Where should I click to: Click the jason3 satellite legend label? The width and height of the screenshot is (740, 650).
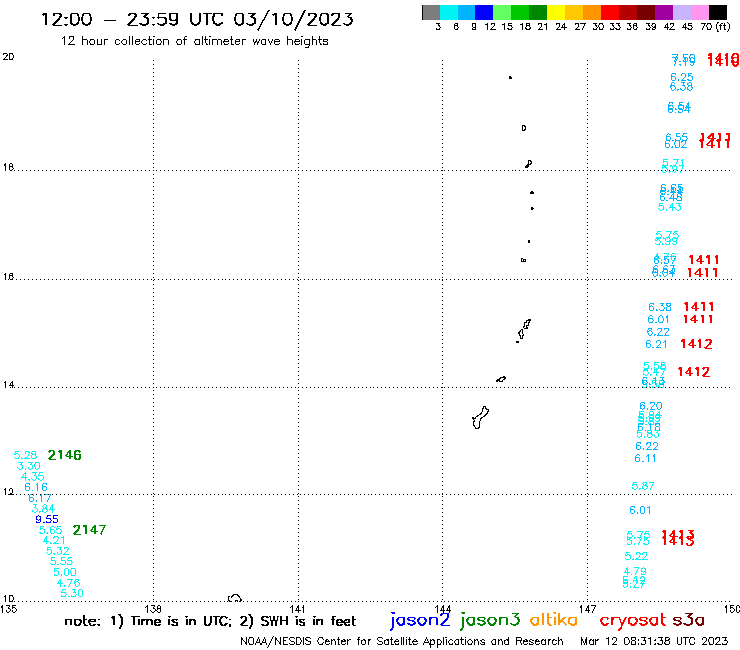(x=490, y=620)
